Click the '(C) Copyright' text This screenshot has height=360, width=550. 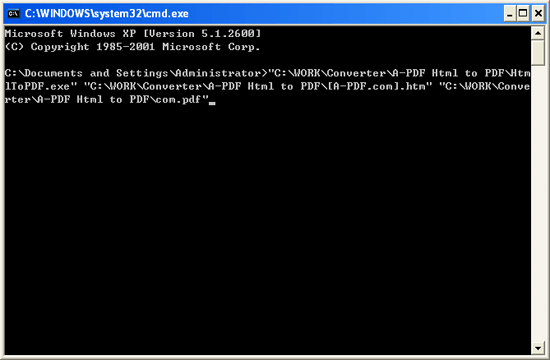pyautogui.click(x=47, y=47)
